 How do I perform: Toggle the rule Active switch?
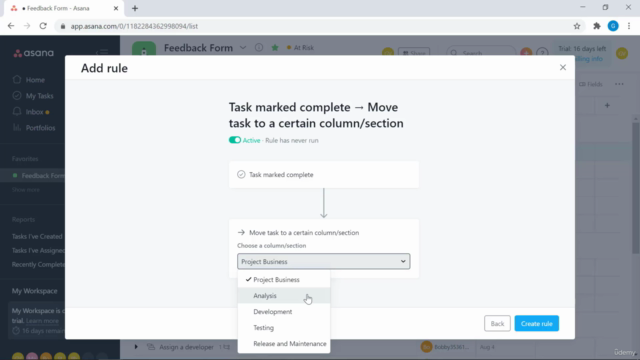pyautogui.click(x=235, y=140)
